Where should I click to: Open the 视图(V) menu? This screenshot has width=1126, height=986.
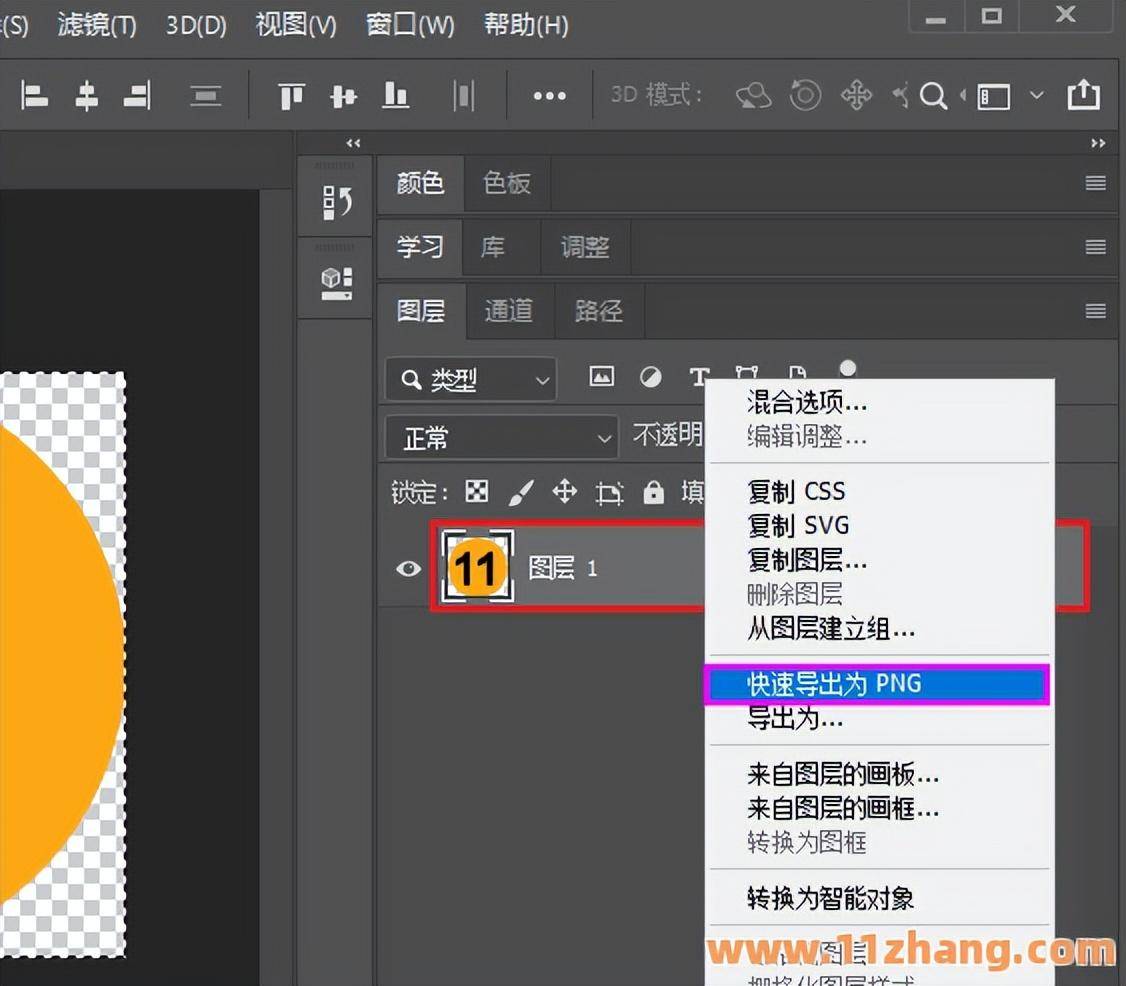296,25
